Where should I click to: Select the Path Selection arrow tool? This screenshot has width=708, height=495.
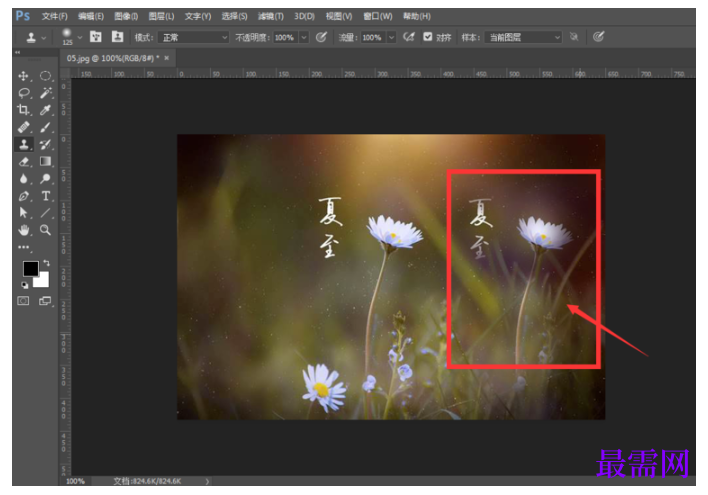pos(23,213)
